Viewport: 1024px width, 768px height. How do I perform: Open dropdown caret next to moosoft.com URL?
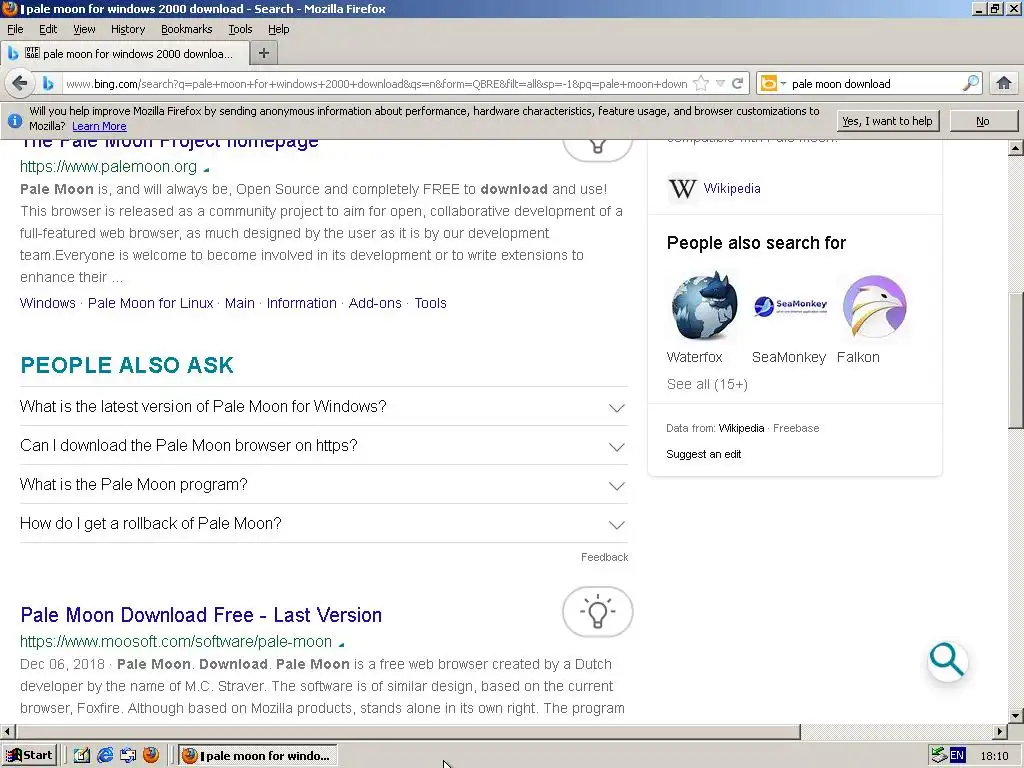pos(341,644)
